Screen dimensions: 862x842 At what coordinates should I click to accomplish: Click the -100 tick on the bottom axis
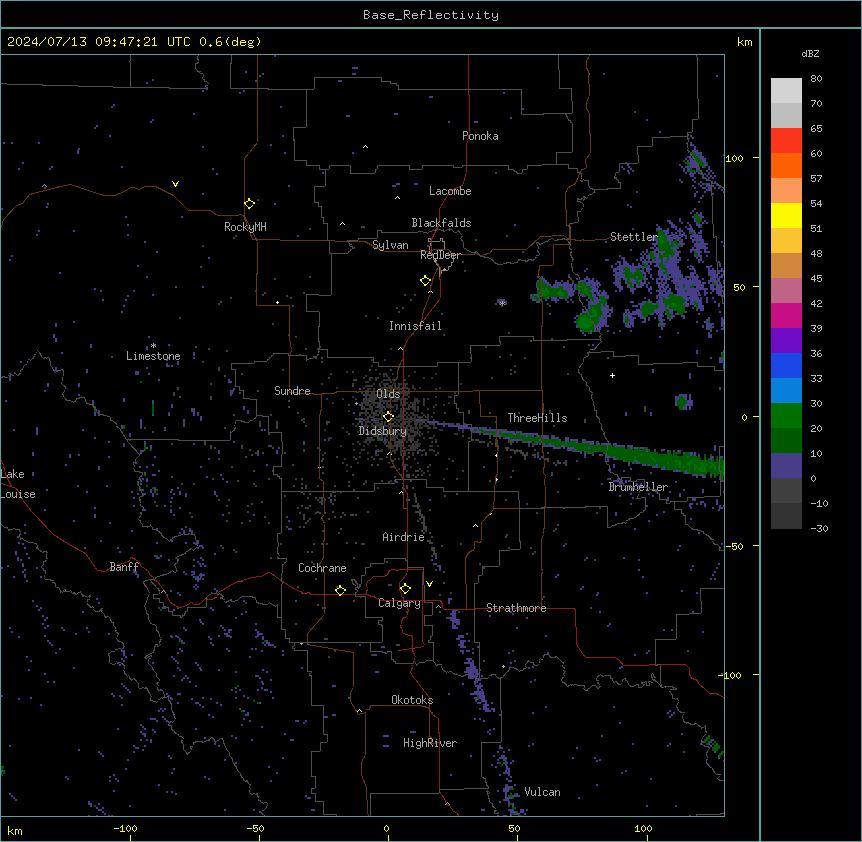pyautogui.click(x=126, y=829)
